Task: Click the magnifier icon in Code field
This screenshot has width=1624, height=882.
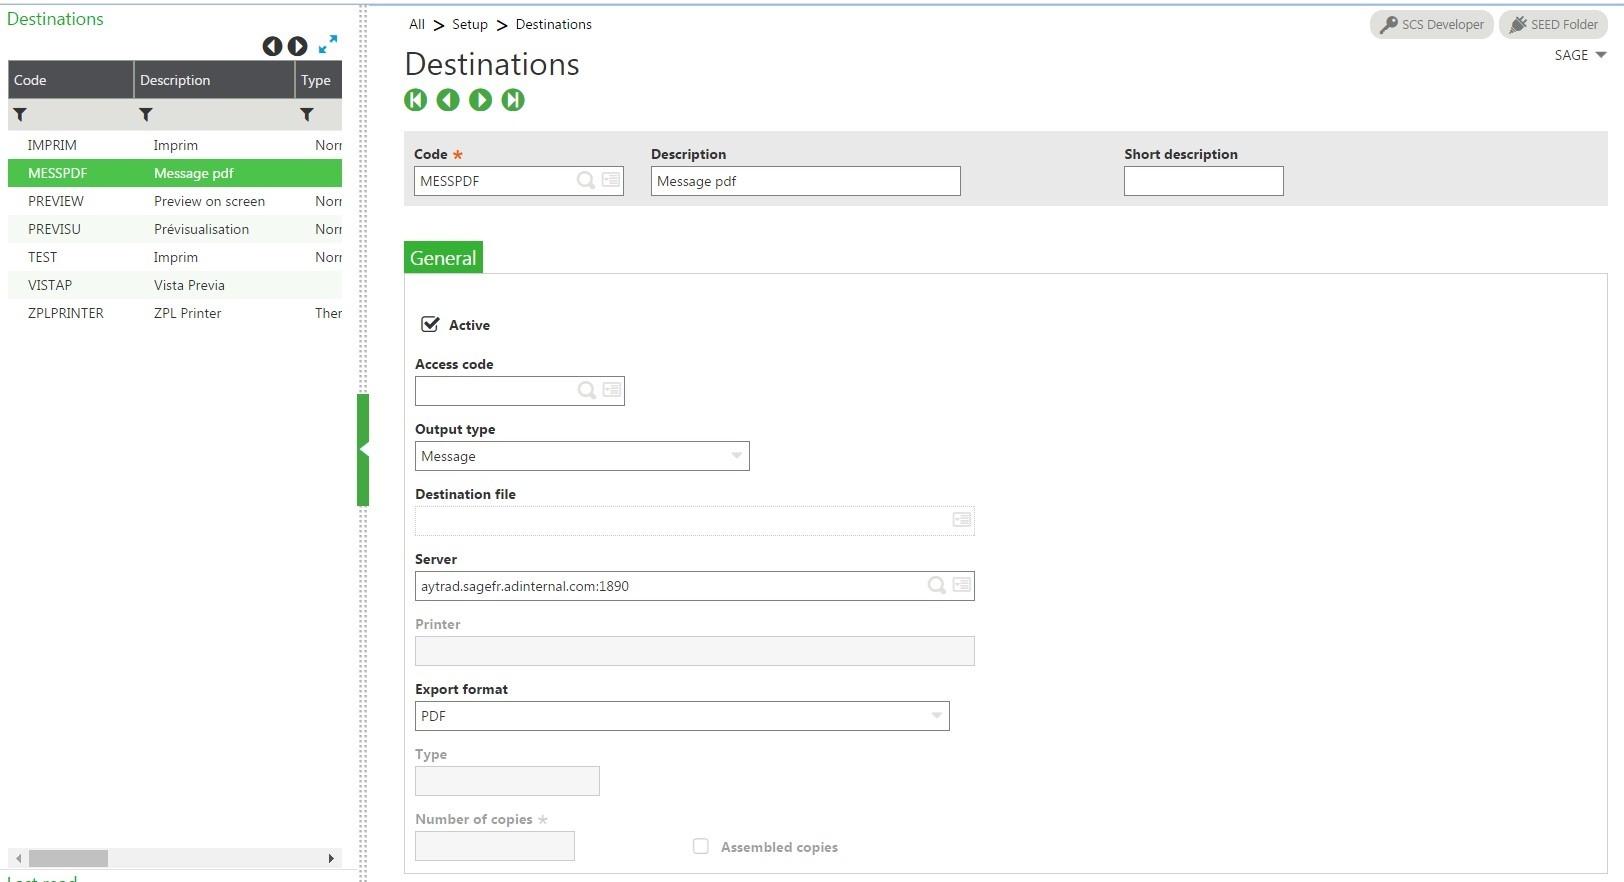Action: [x=586, y=180]
